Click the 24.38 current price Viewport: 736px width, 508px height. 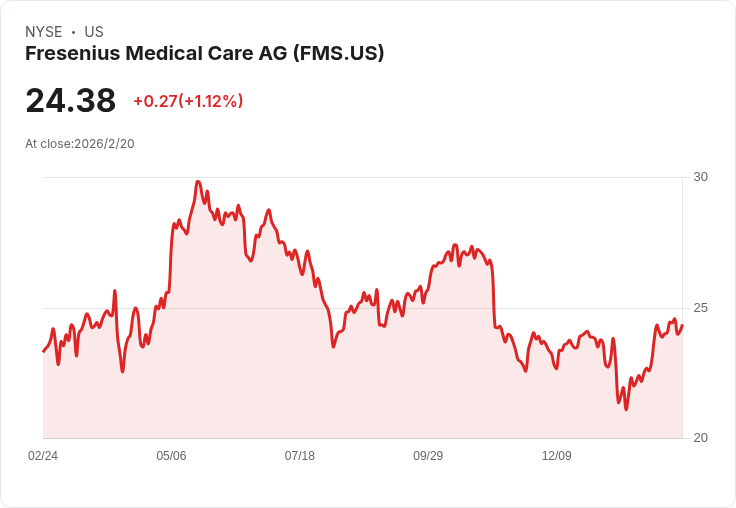point(70,101)
